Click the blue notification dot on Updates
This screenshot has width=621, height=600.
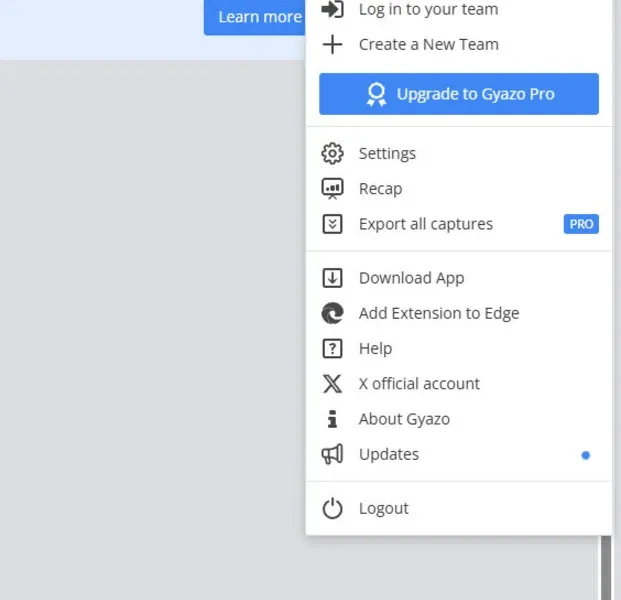click(585, 455)
